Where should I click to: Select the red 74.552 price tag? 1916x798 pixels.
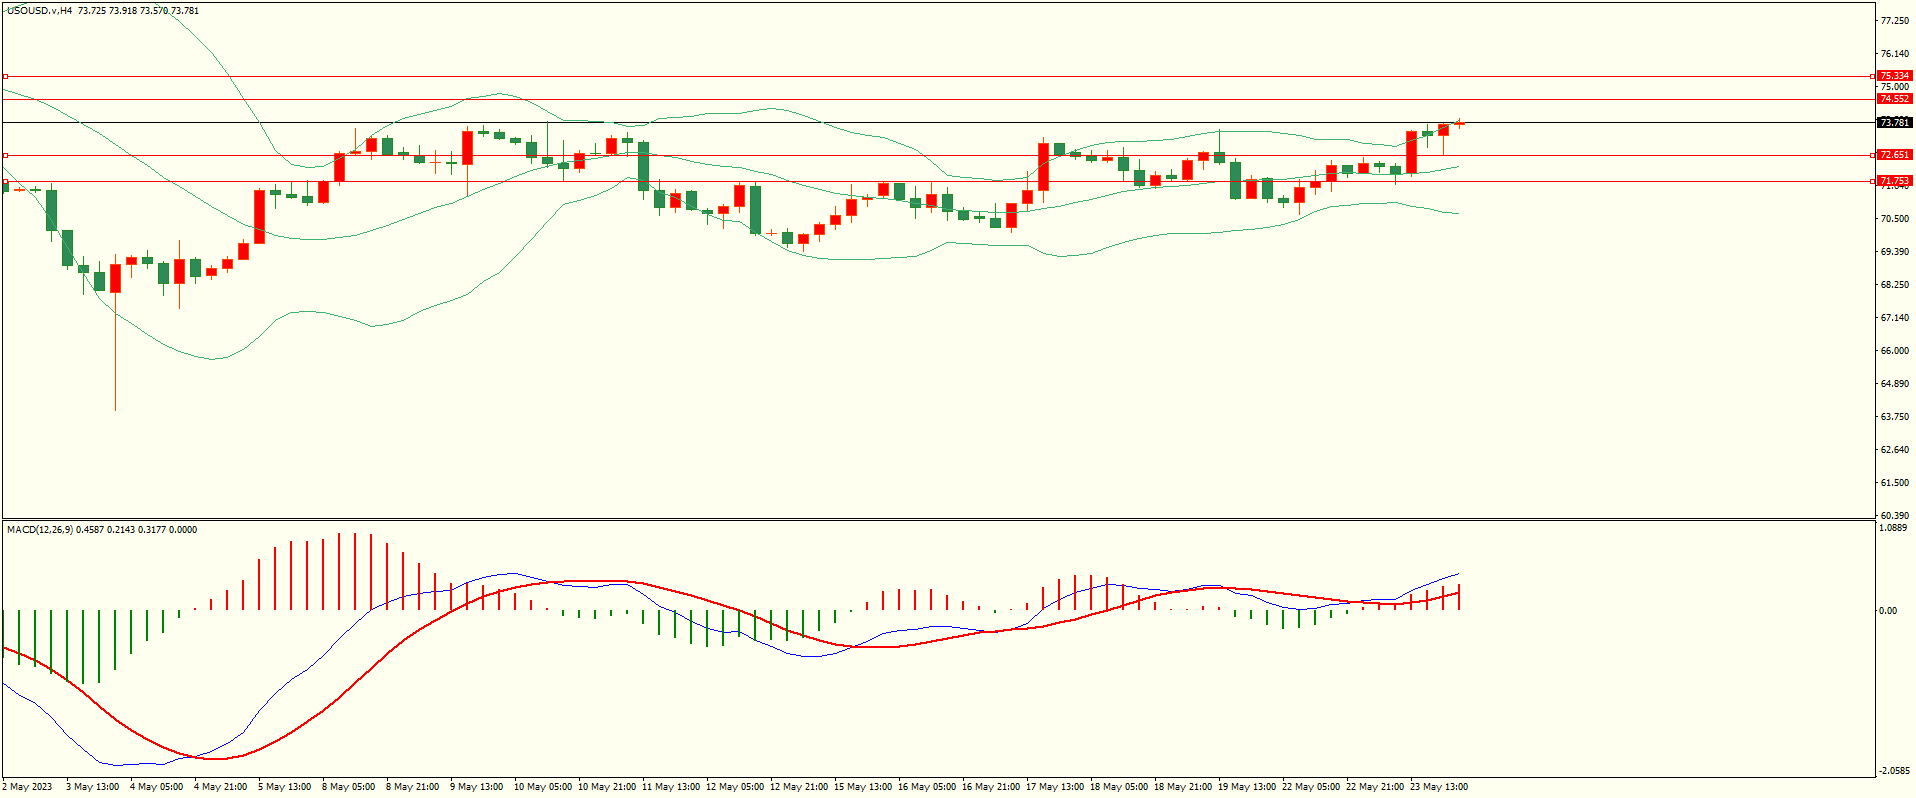click(1894, 99)
